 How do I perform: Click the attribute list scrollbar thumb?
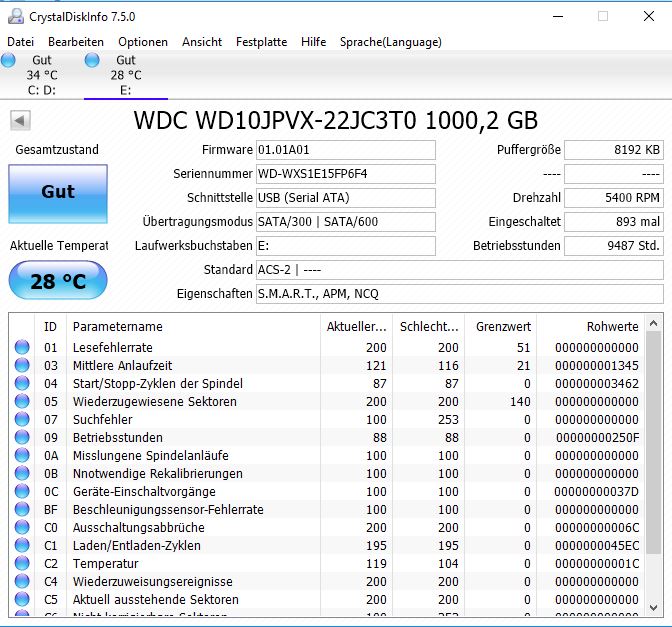point(654,443)
